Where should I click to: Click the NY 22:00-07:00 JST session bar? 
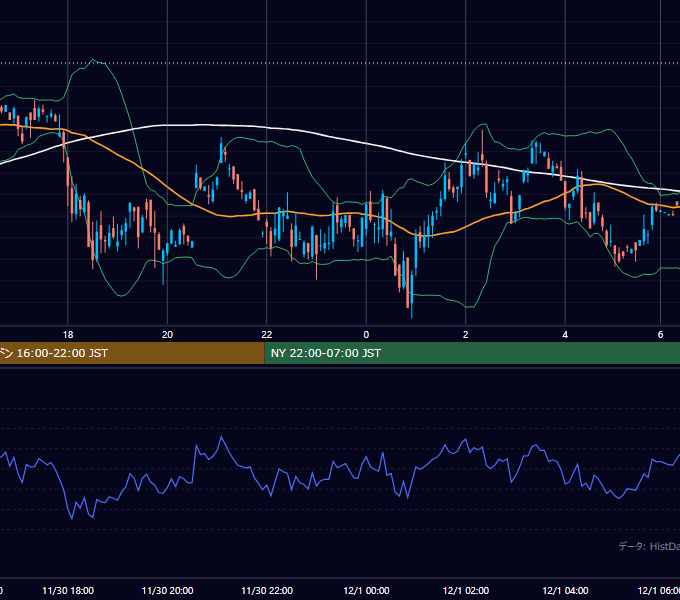click(x=472, y=353)
